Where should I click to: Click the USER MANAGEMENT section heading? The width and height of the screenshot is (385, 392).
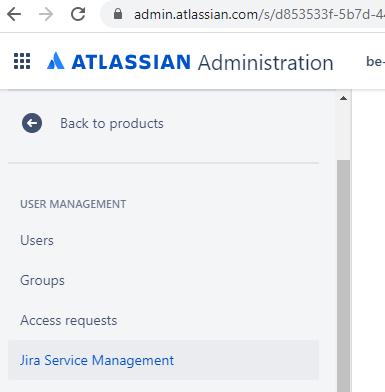coord(73,204)
